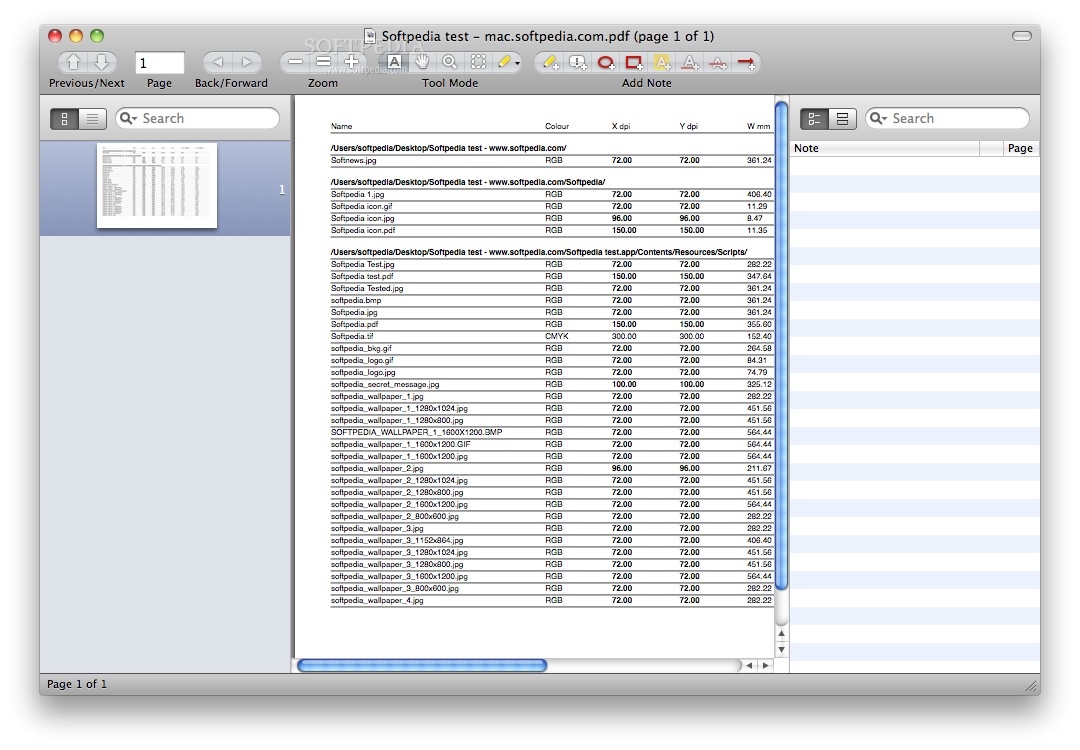The height and width of the screenshot is (750, 1080).
Task: Click the vertical scrollbar thumb of the PDF
Action: point(781,344)
